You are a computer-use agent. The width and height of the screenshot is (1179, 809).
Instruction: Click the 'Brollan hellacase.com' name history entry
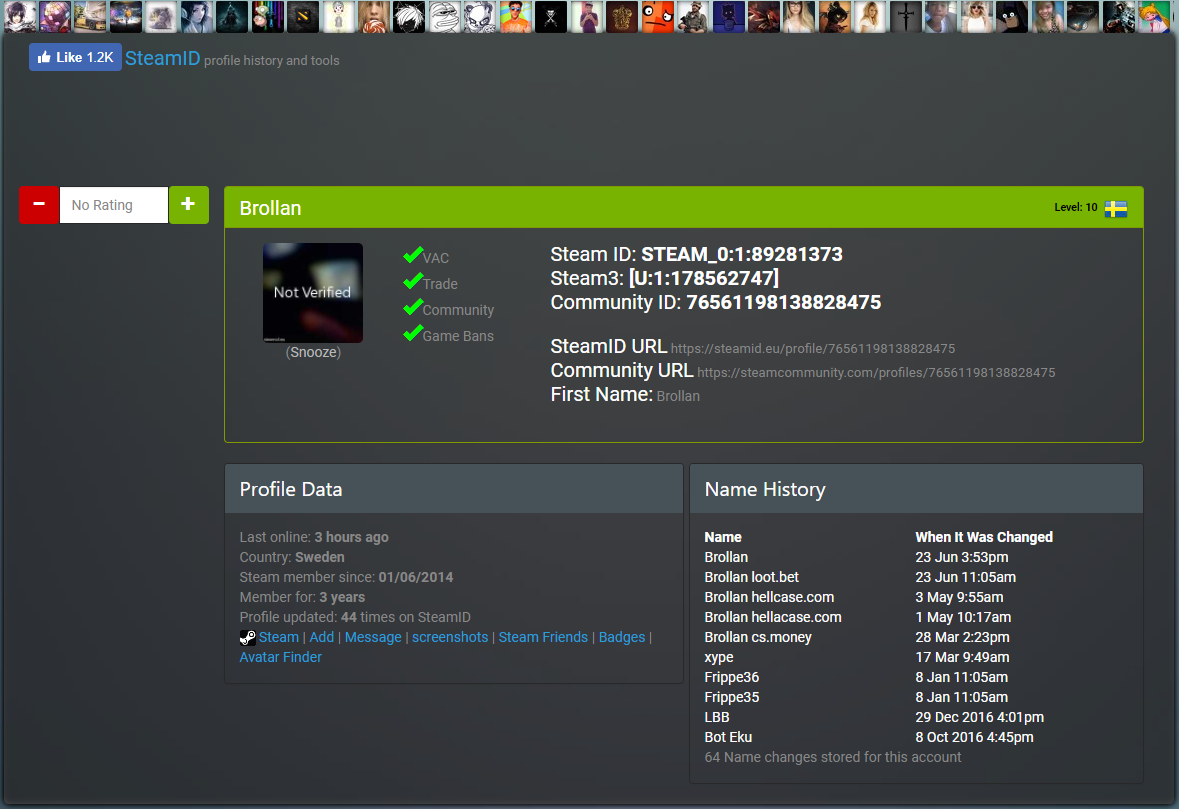coord(773,617)
